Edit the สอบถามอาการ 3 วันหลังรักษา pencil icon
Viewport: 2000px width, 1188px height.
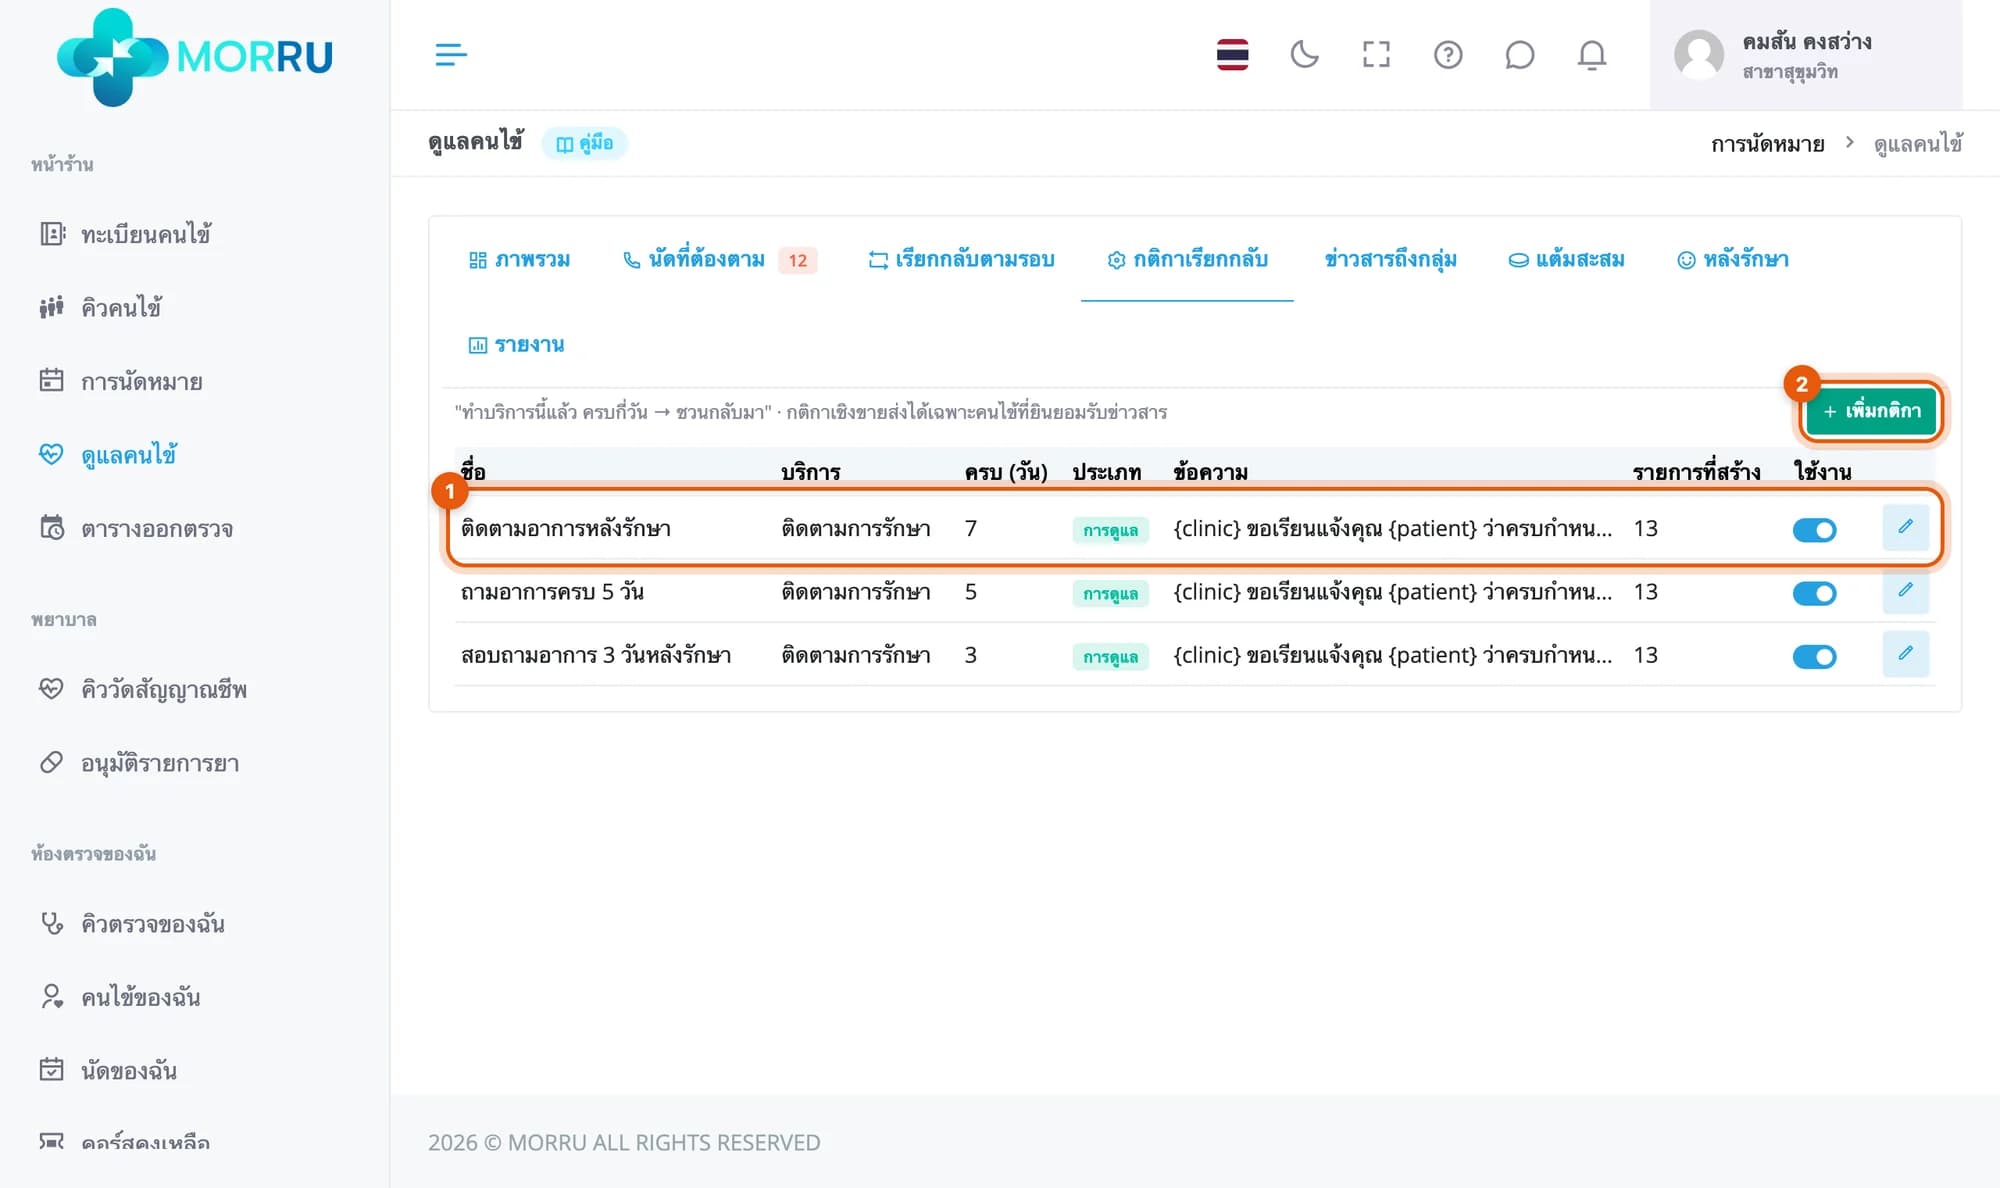[x=1905, y=654]
